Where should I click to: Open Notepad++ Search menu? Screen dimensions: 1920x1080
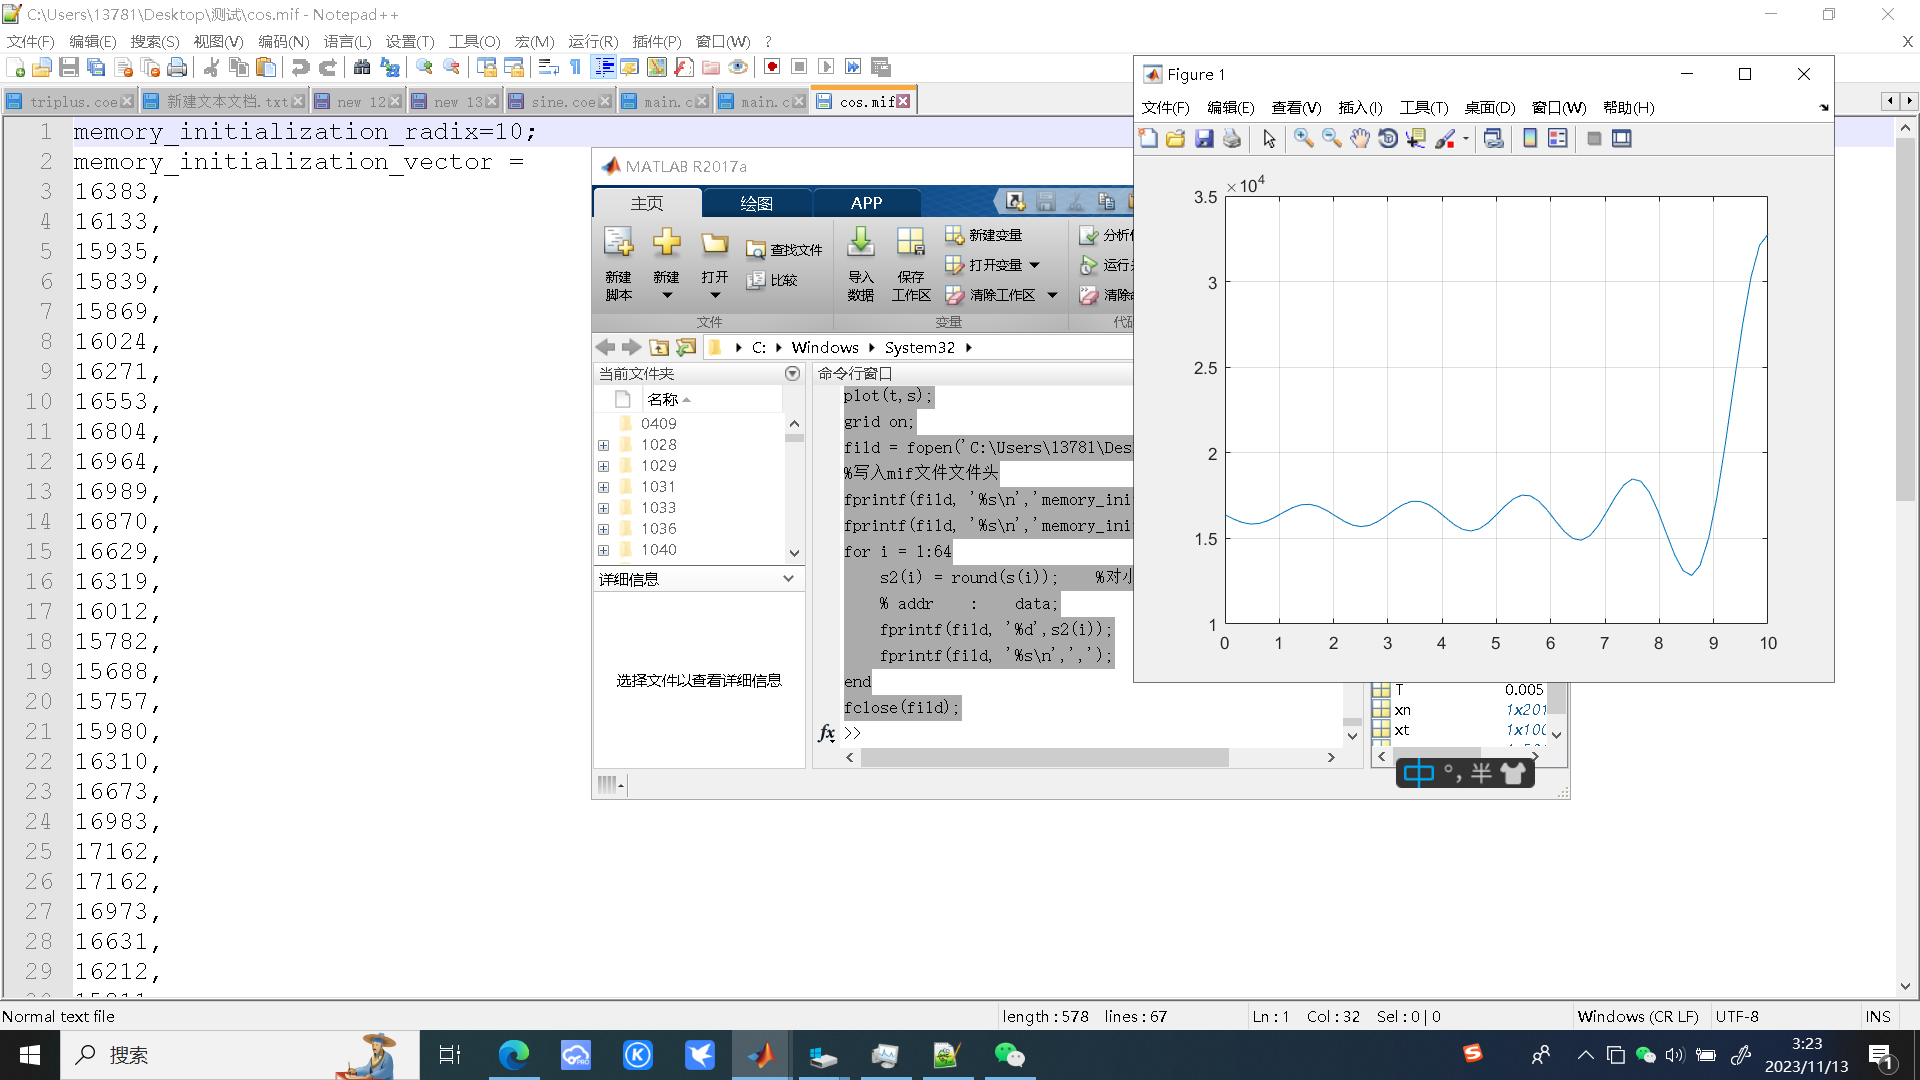coord(154,41)
